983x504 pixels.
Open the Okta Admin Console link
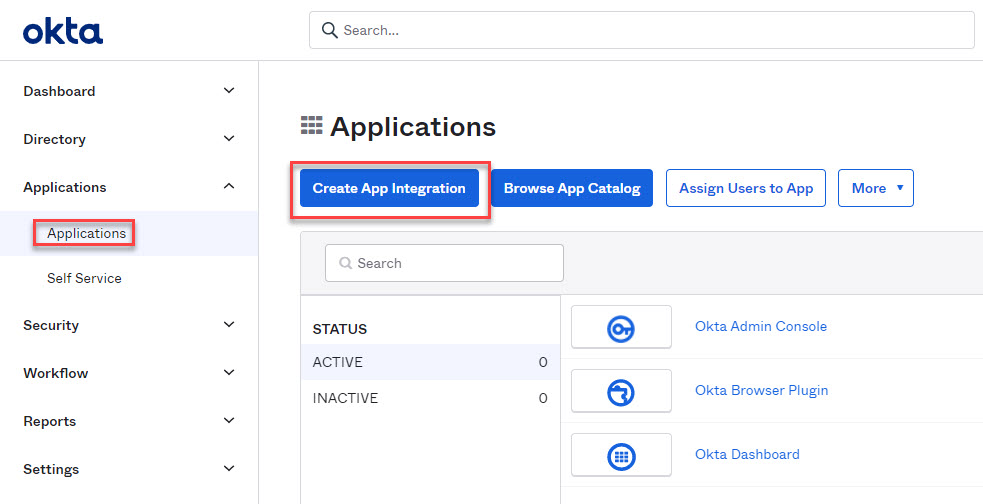point(761,326)
